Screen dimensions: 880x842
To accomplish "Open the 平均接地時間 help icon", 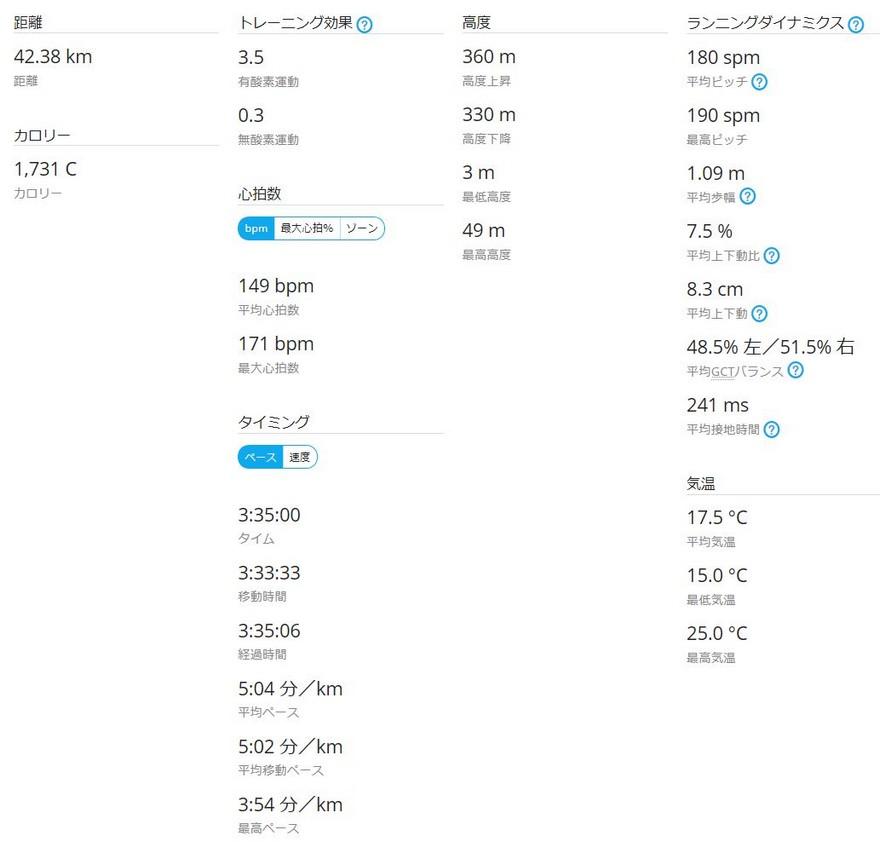I will (x=771, y=429).
